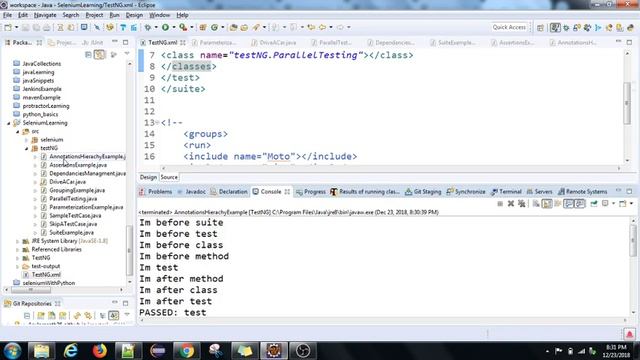Expand the selenium package node
640x360 pixels.
pos(27,140)
